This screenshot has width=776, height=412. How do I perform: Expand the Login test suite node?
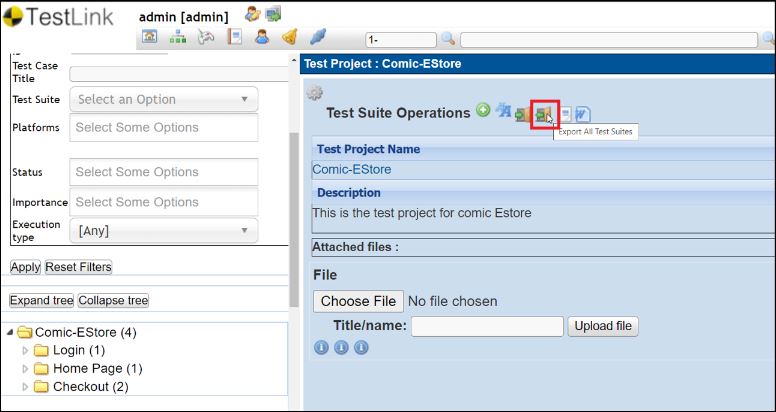click(26, 350)
